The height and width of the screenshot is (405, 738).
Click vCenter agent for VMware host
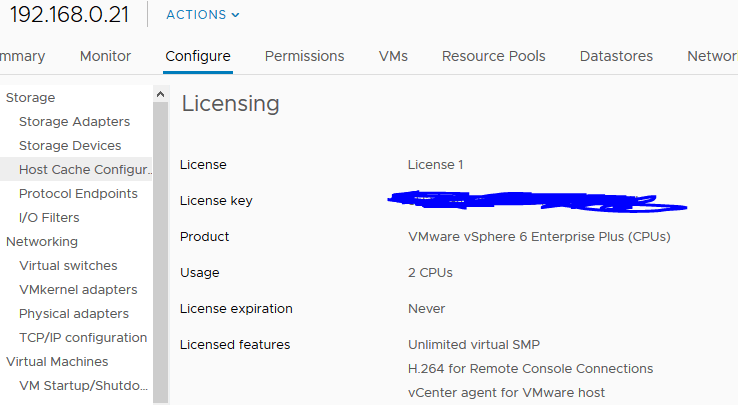tap(506, 393)
